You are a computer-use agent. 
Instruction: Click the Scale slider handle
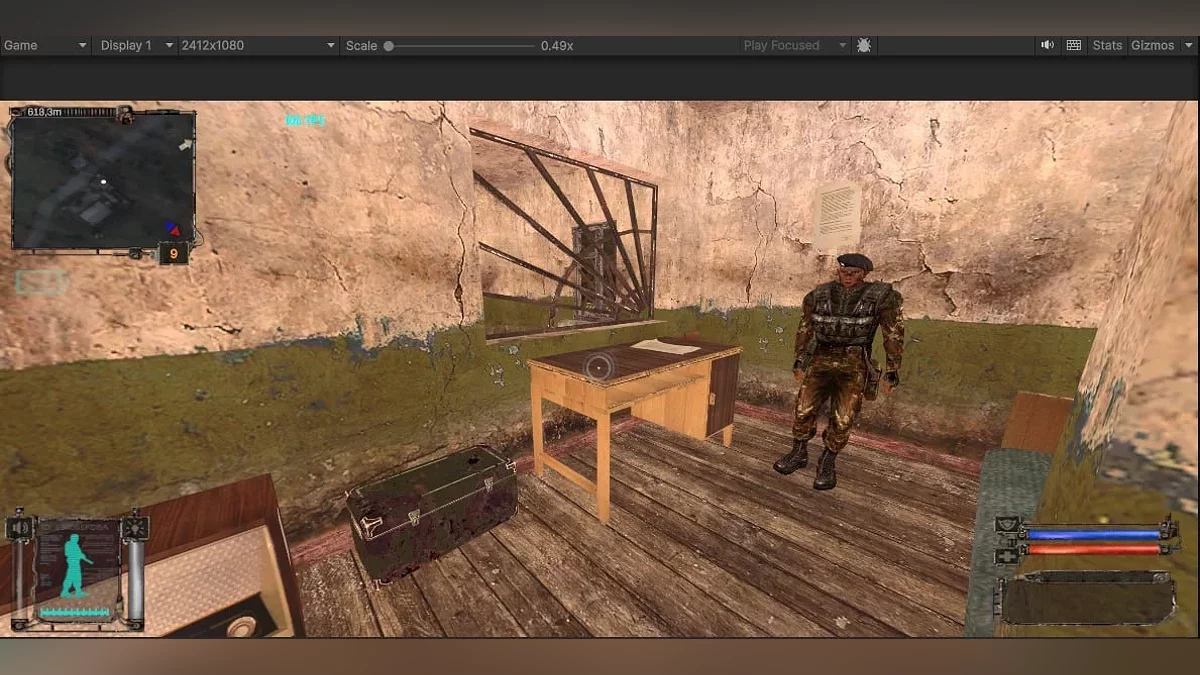tap(388, 45)
